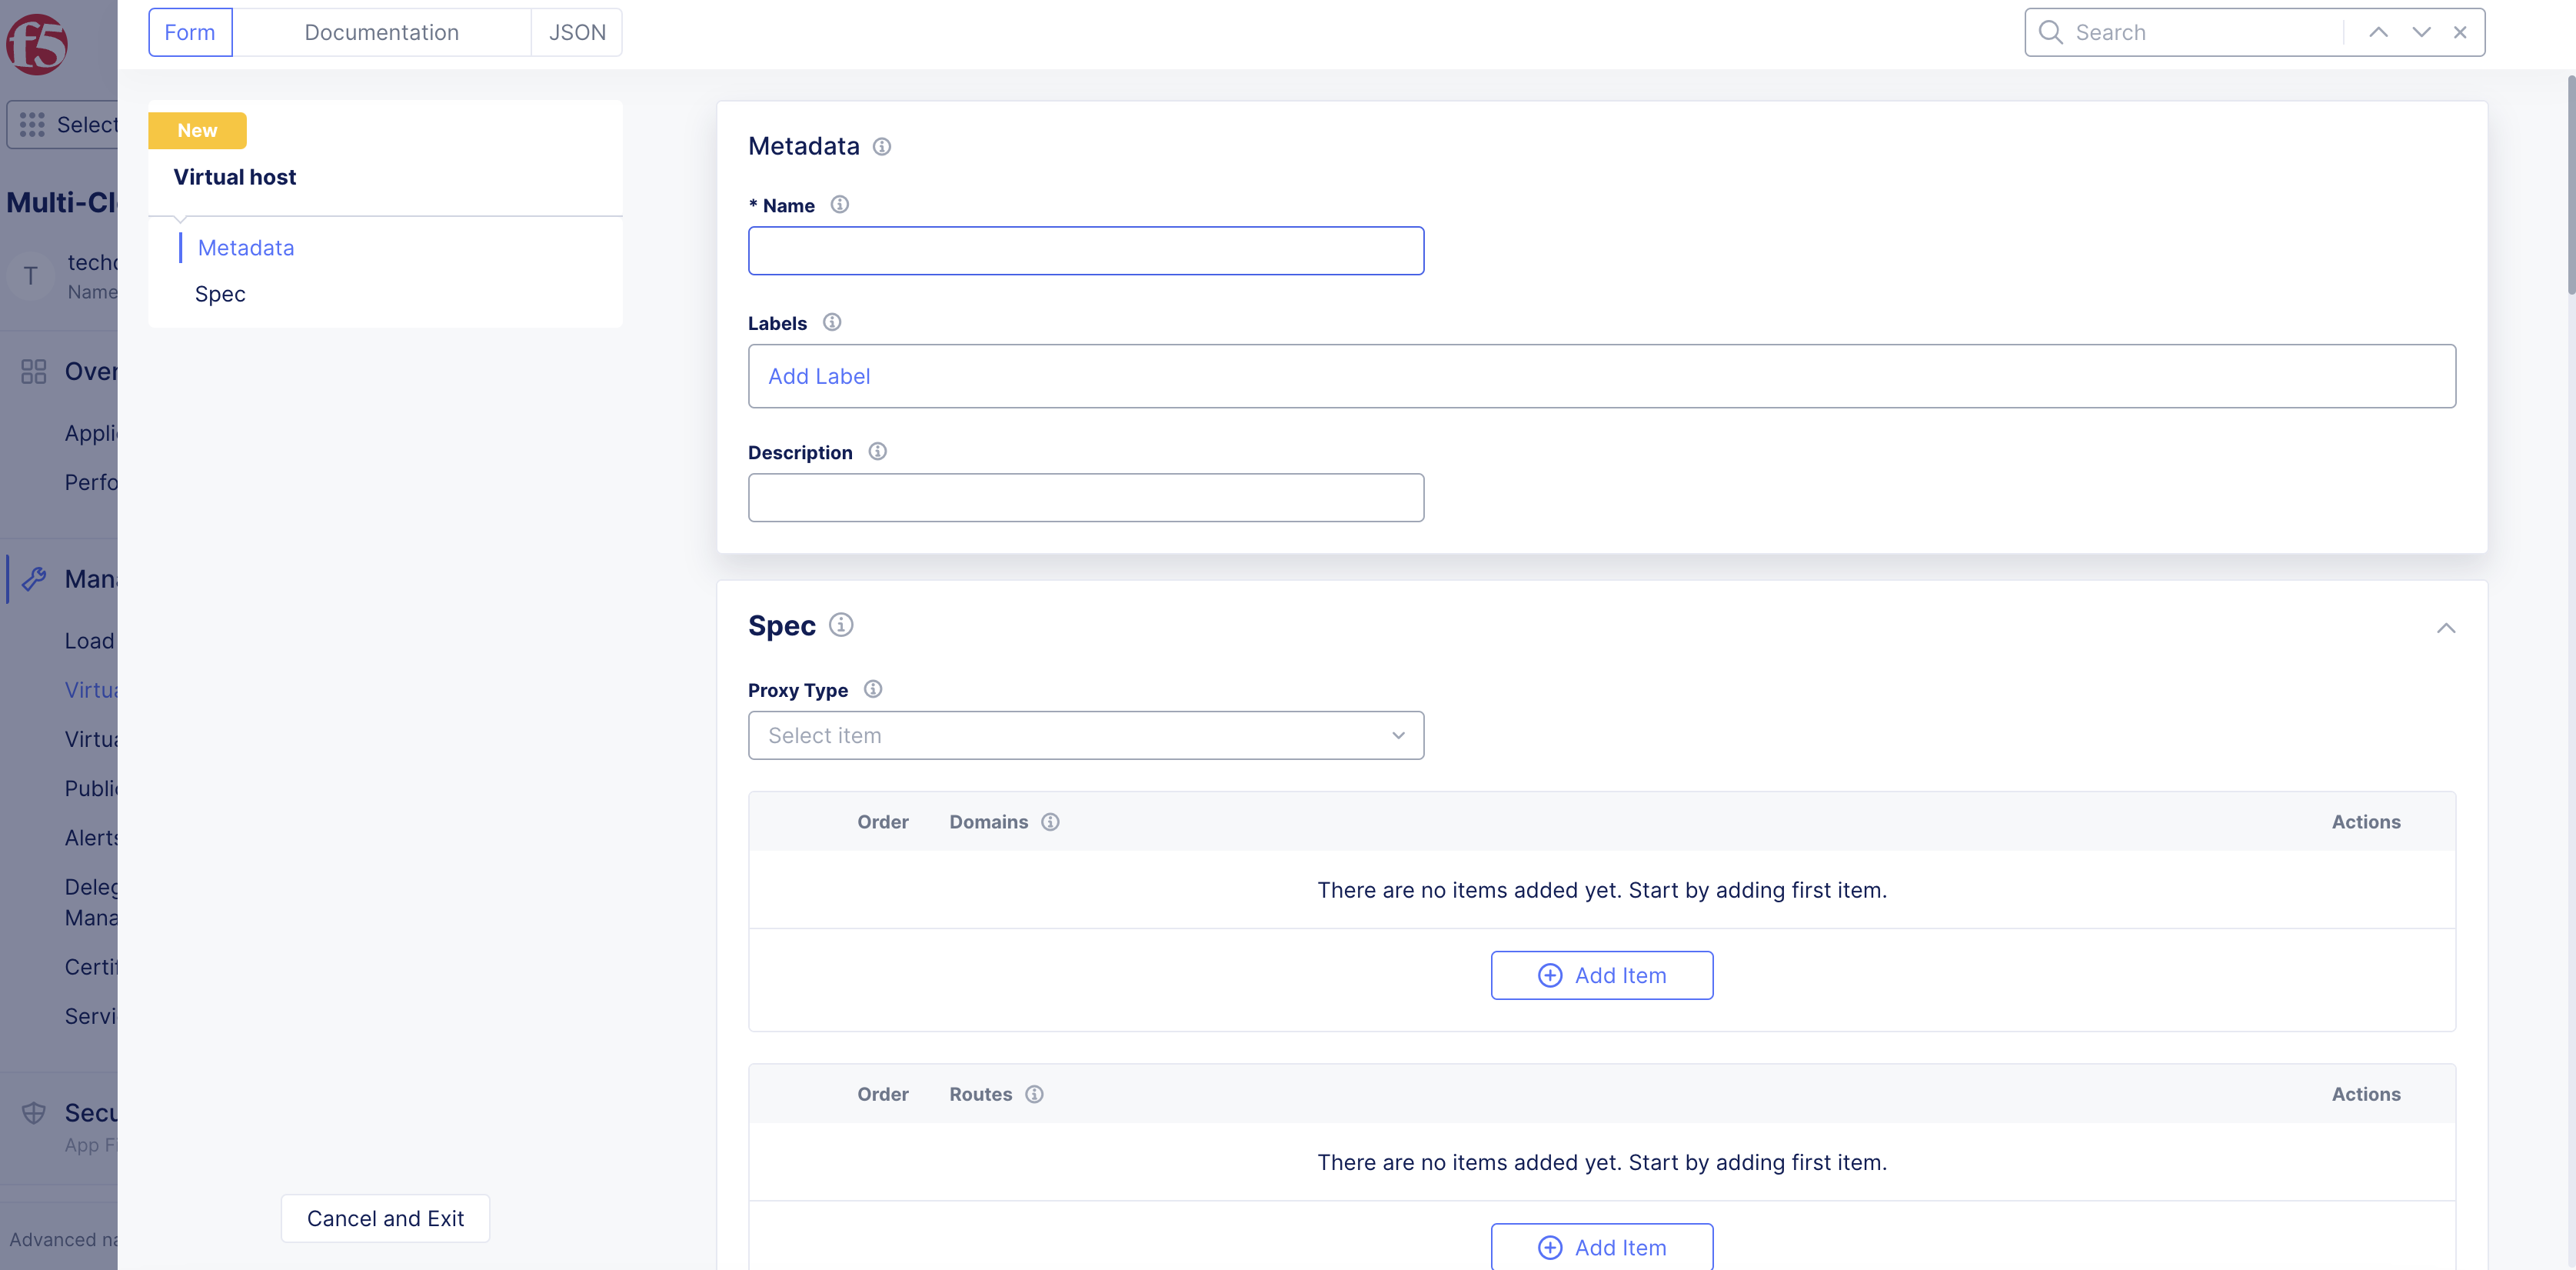The image size is (2576, 1270).
Task: Click Add Item under Domains table
Action: 1601,975
